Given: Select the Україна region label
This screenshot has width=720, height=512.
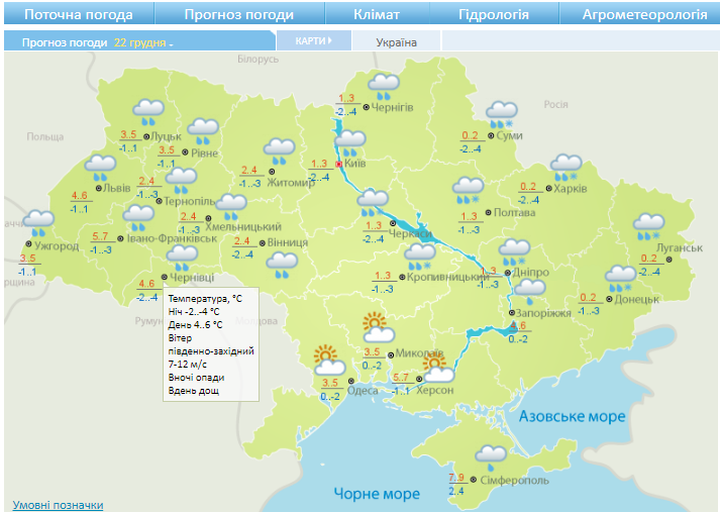Looking at the screenshot, I should coord(396,42).
